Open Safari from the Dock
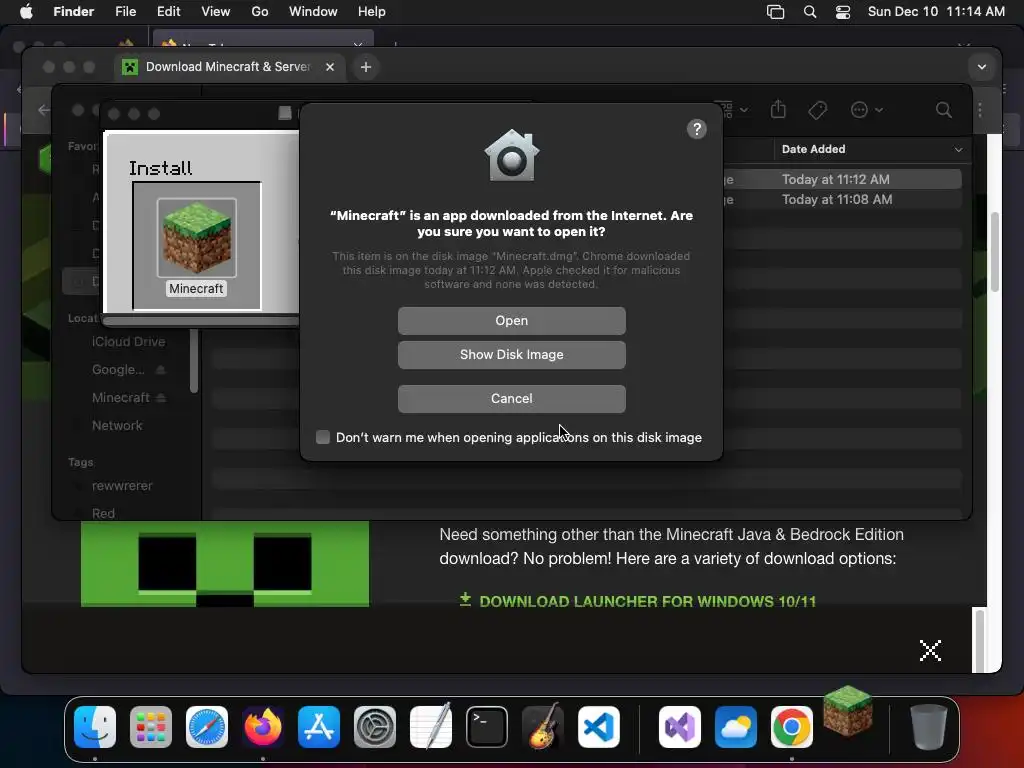 pyautogui.click(x=207, y=727)
